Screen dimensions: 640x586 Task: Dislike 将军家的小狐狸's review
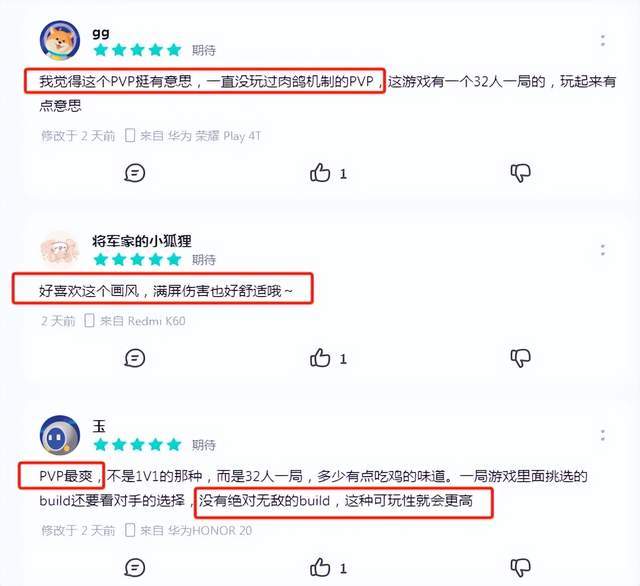tap(521, 358)
